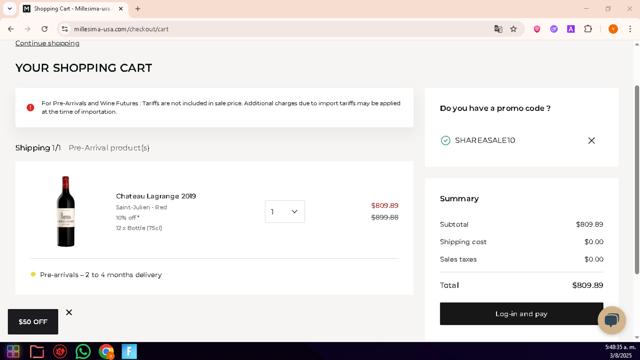The height and width of the screenshot is (360, 640).
Task: Open the purple A extension icon
Action: coord(571,29)
